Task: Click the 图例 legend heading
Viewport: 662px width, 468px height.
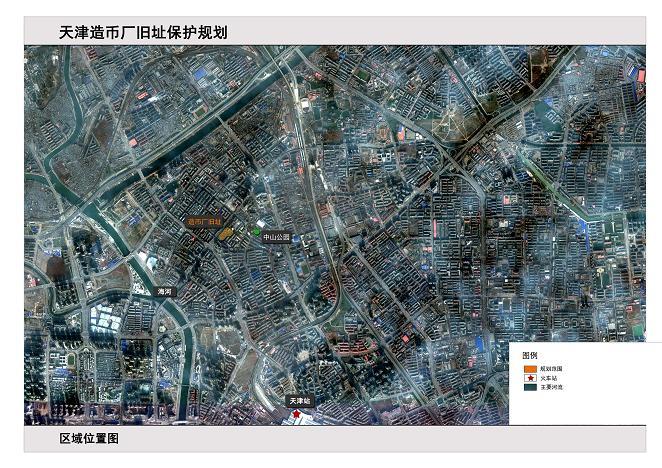Action: pos(530,355)
